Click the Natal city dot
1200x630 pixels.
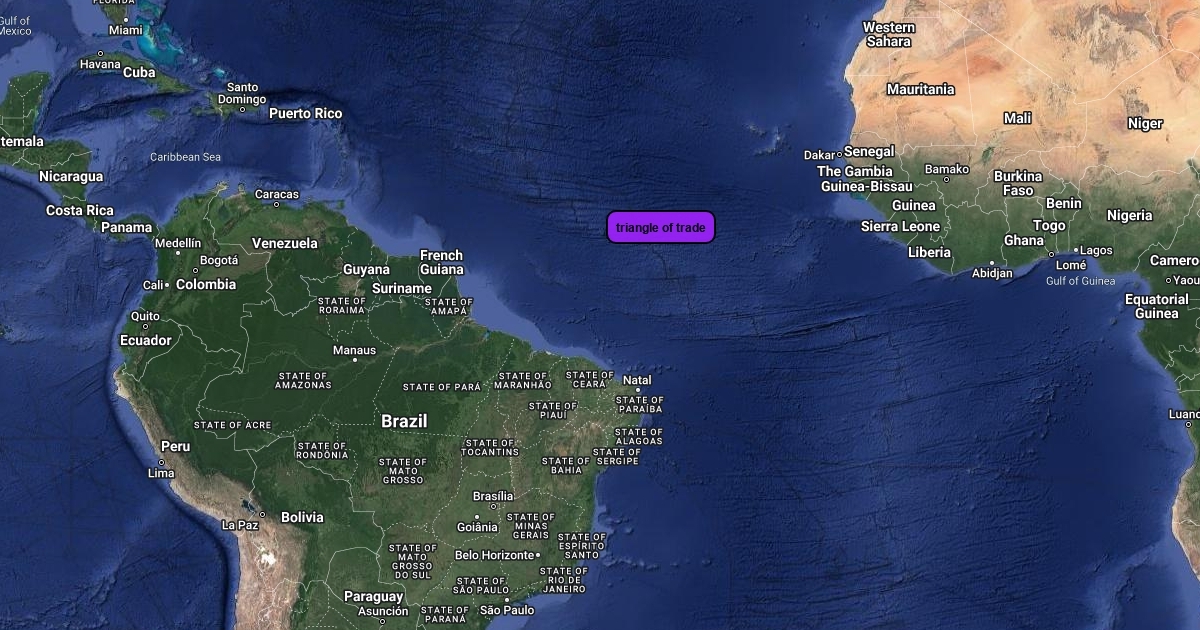[638, 390]
